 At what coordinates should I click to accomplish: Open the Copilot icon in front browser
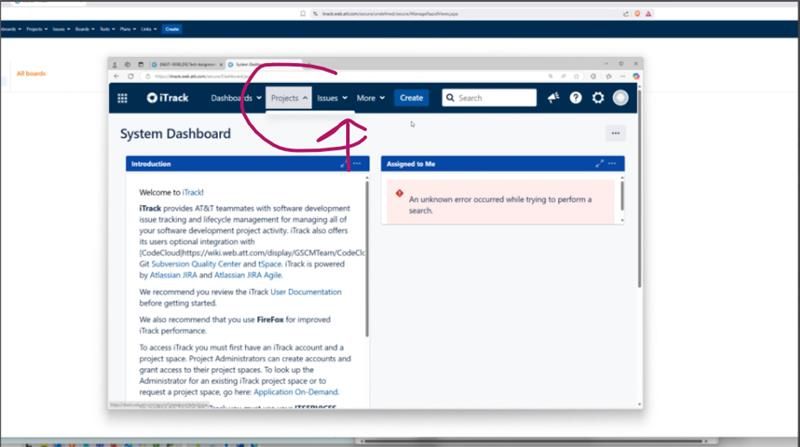click(x=636, y=76)
